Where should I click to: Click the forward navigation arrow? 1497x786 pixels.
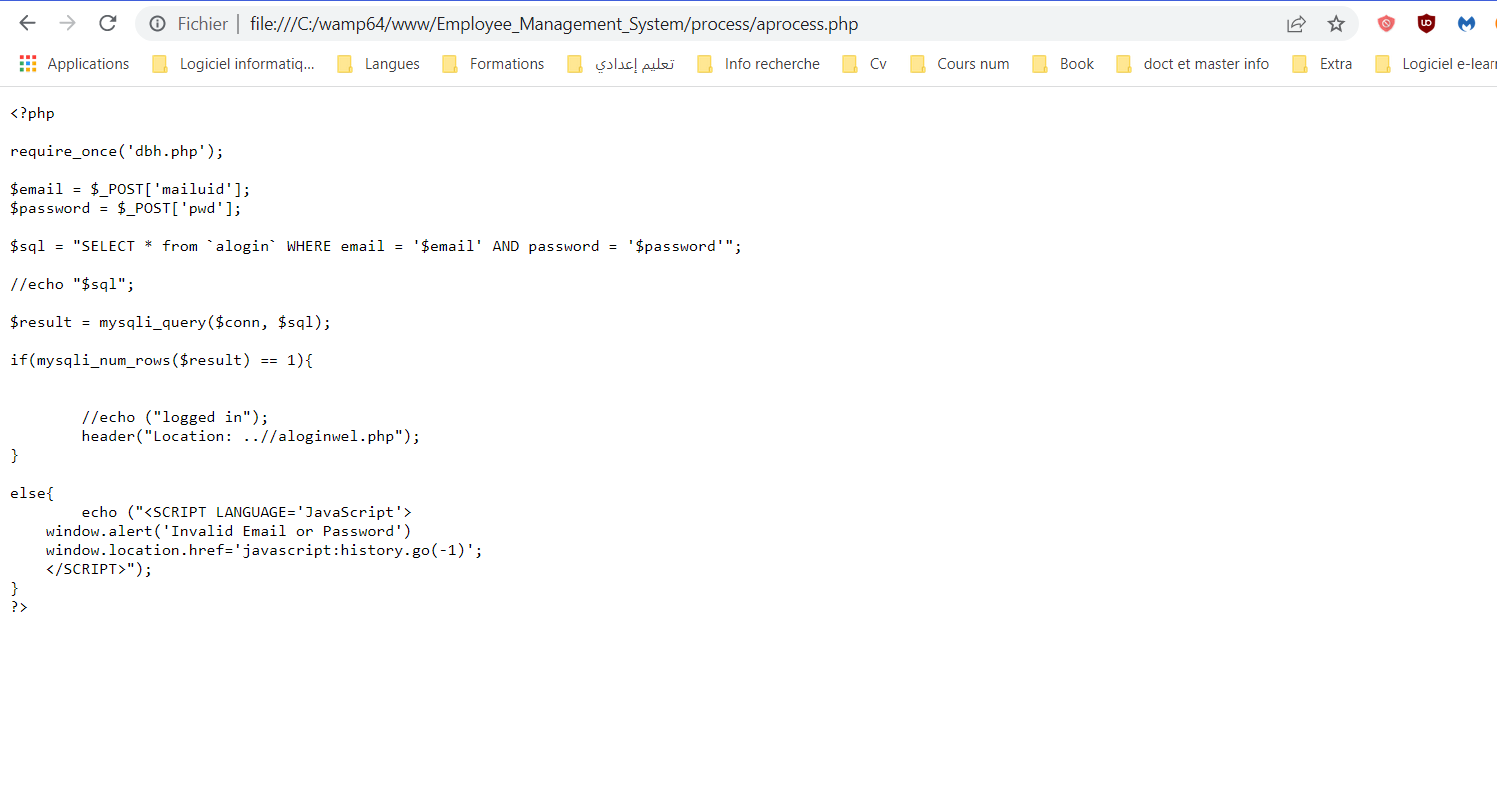pos(67,23)
